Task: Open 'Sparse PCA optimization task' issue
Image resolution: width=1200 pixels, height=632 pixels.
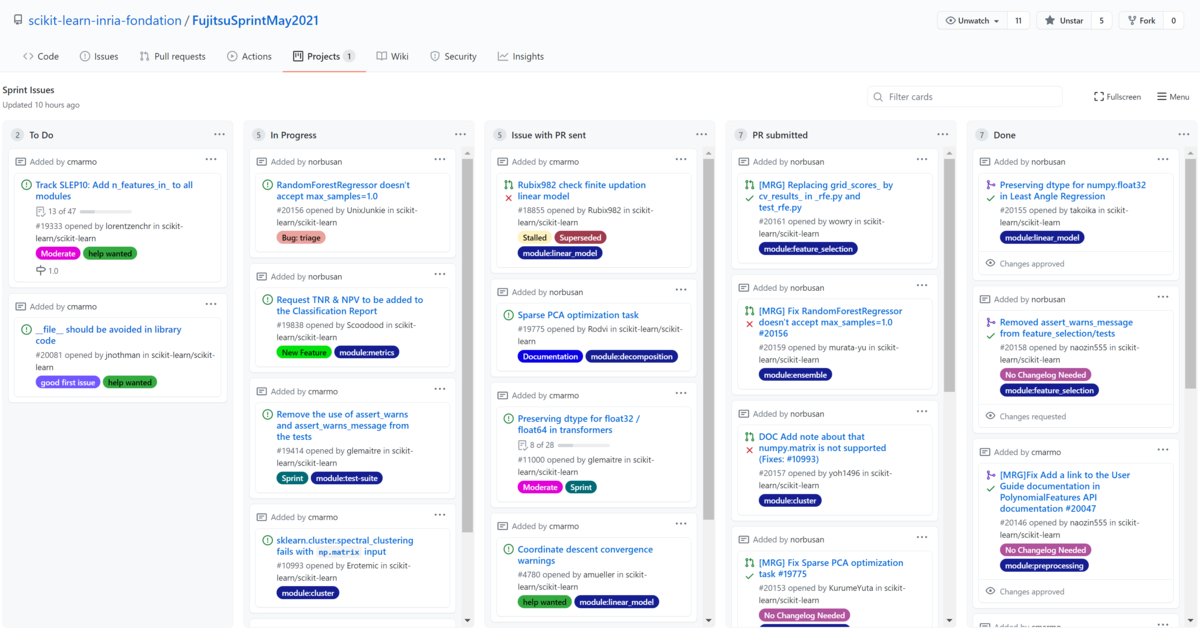Action: pyautogui.click(x=578, y=315)
